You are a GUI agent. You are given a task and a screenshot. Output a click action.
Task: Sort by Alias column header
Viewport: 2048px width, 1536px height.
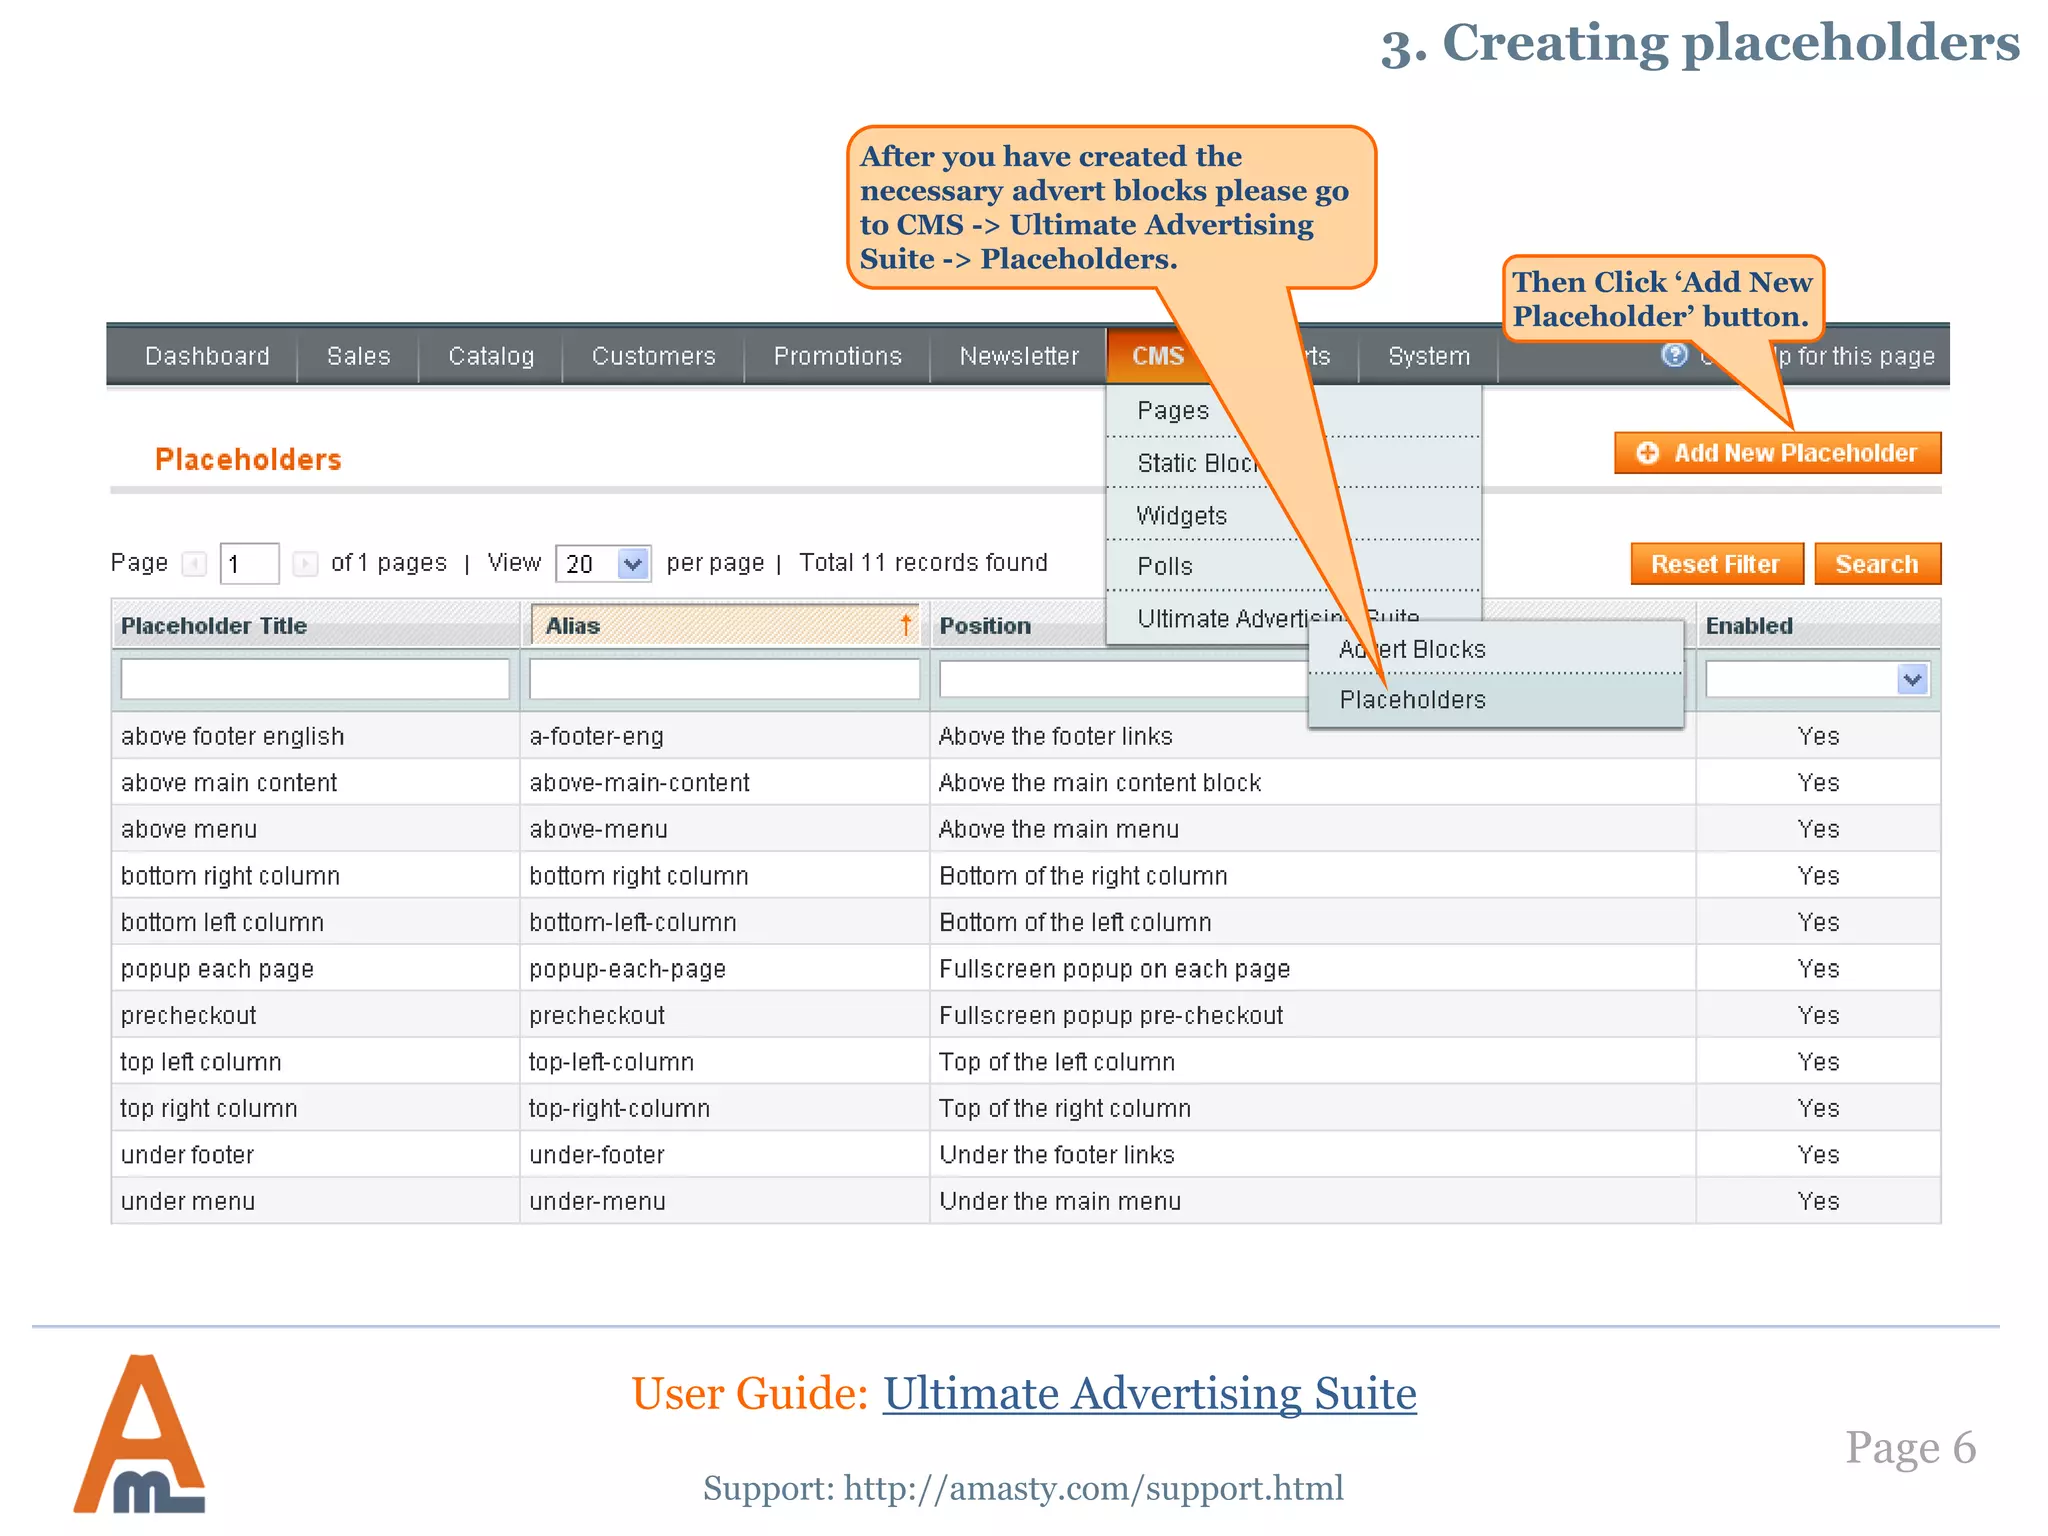tap(725, 625)
